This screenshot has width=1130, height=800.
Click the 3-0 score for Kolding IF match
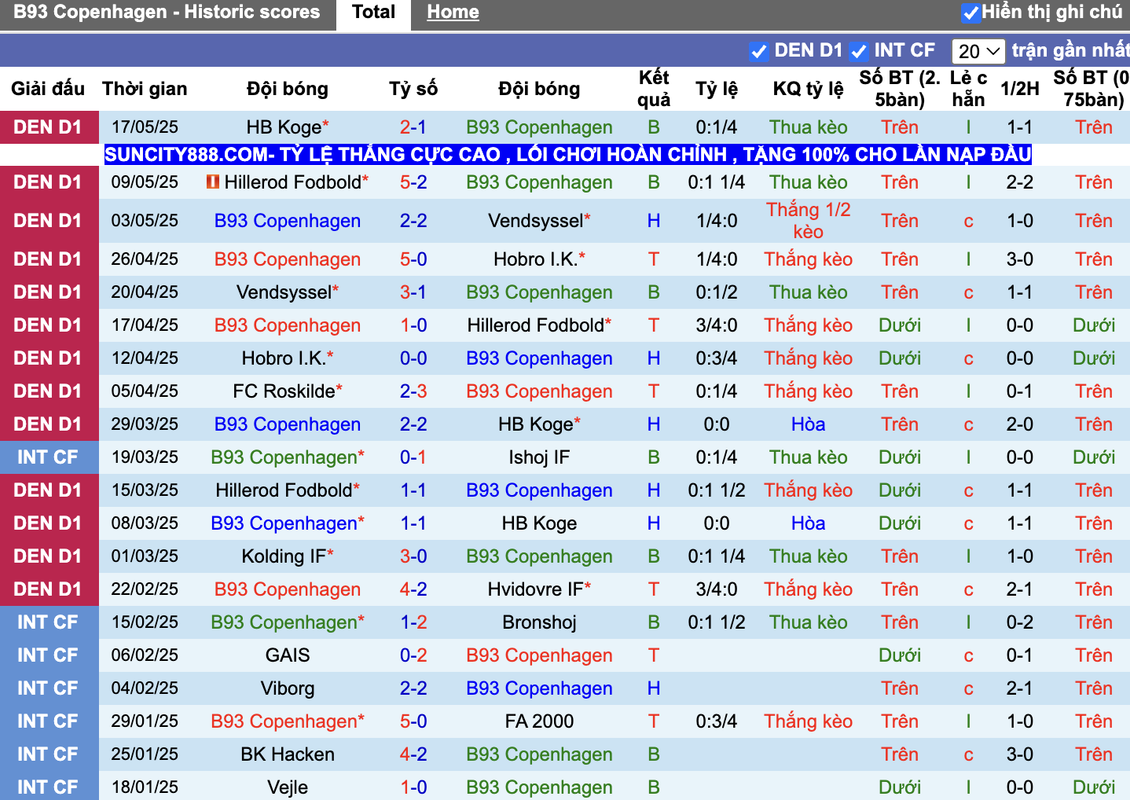click(413, 556)
